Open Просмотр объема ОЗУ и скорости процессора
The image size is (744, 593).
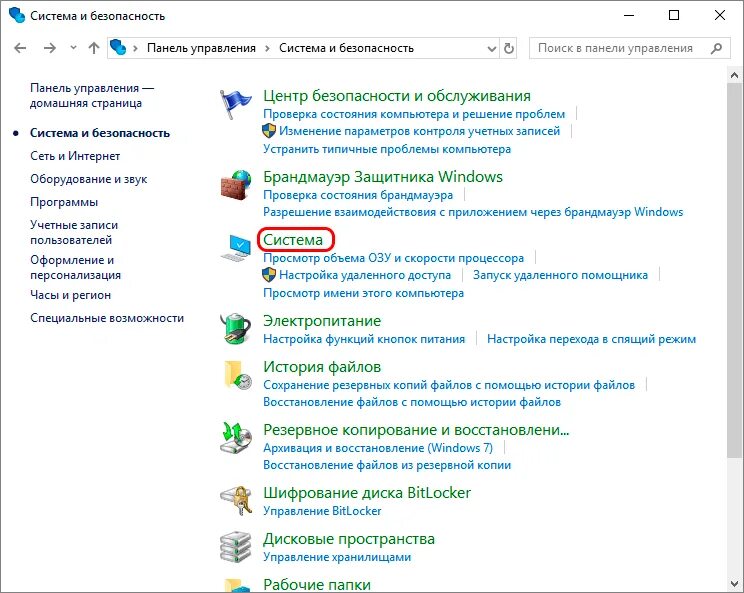click(x=394, y=258)
